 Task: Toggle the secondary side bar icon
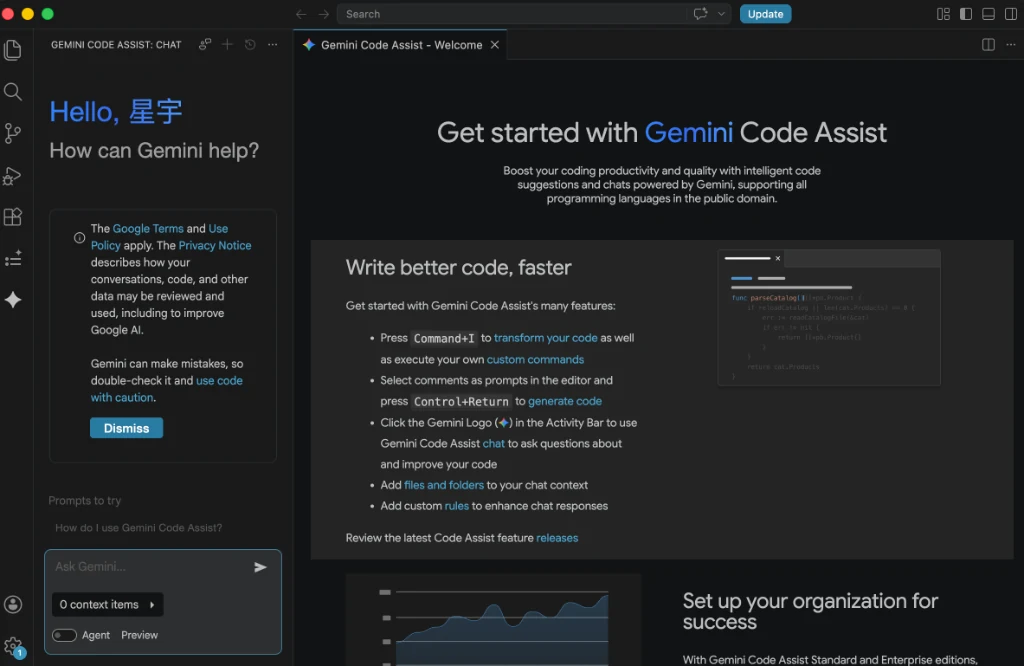tap(1010, 14)
